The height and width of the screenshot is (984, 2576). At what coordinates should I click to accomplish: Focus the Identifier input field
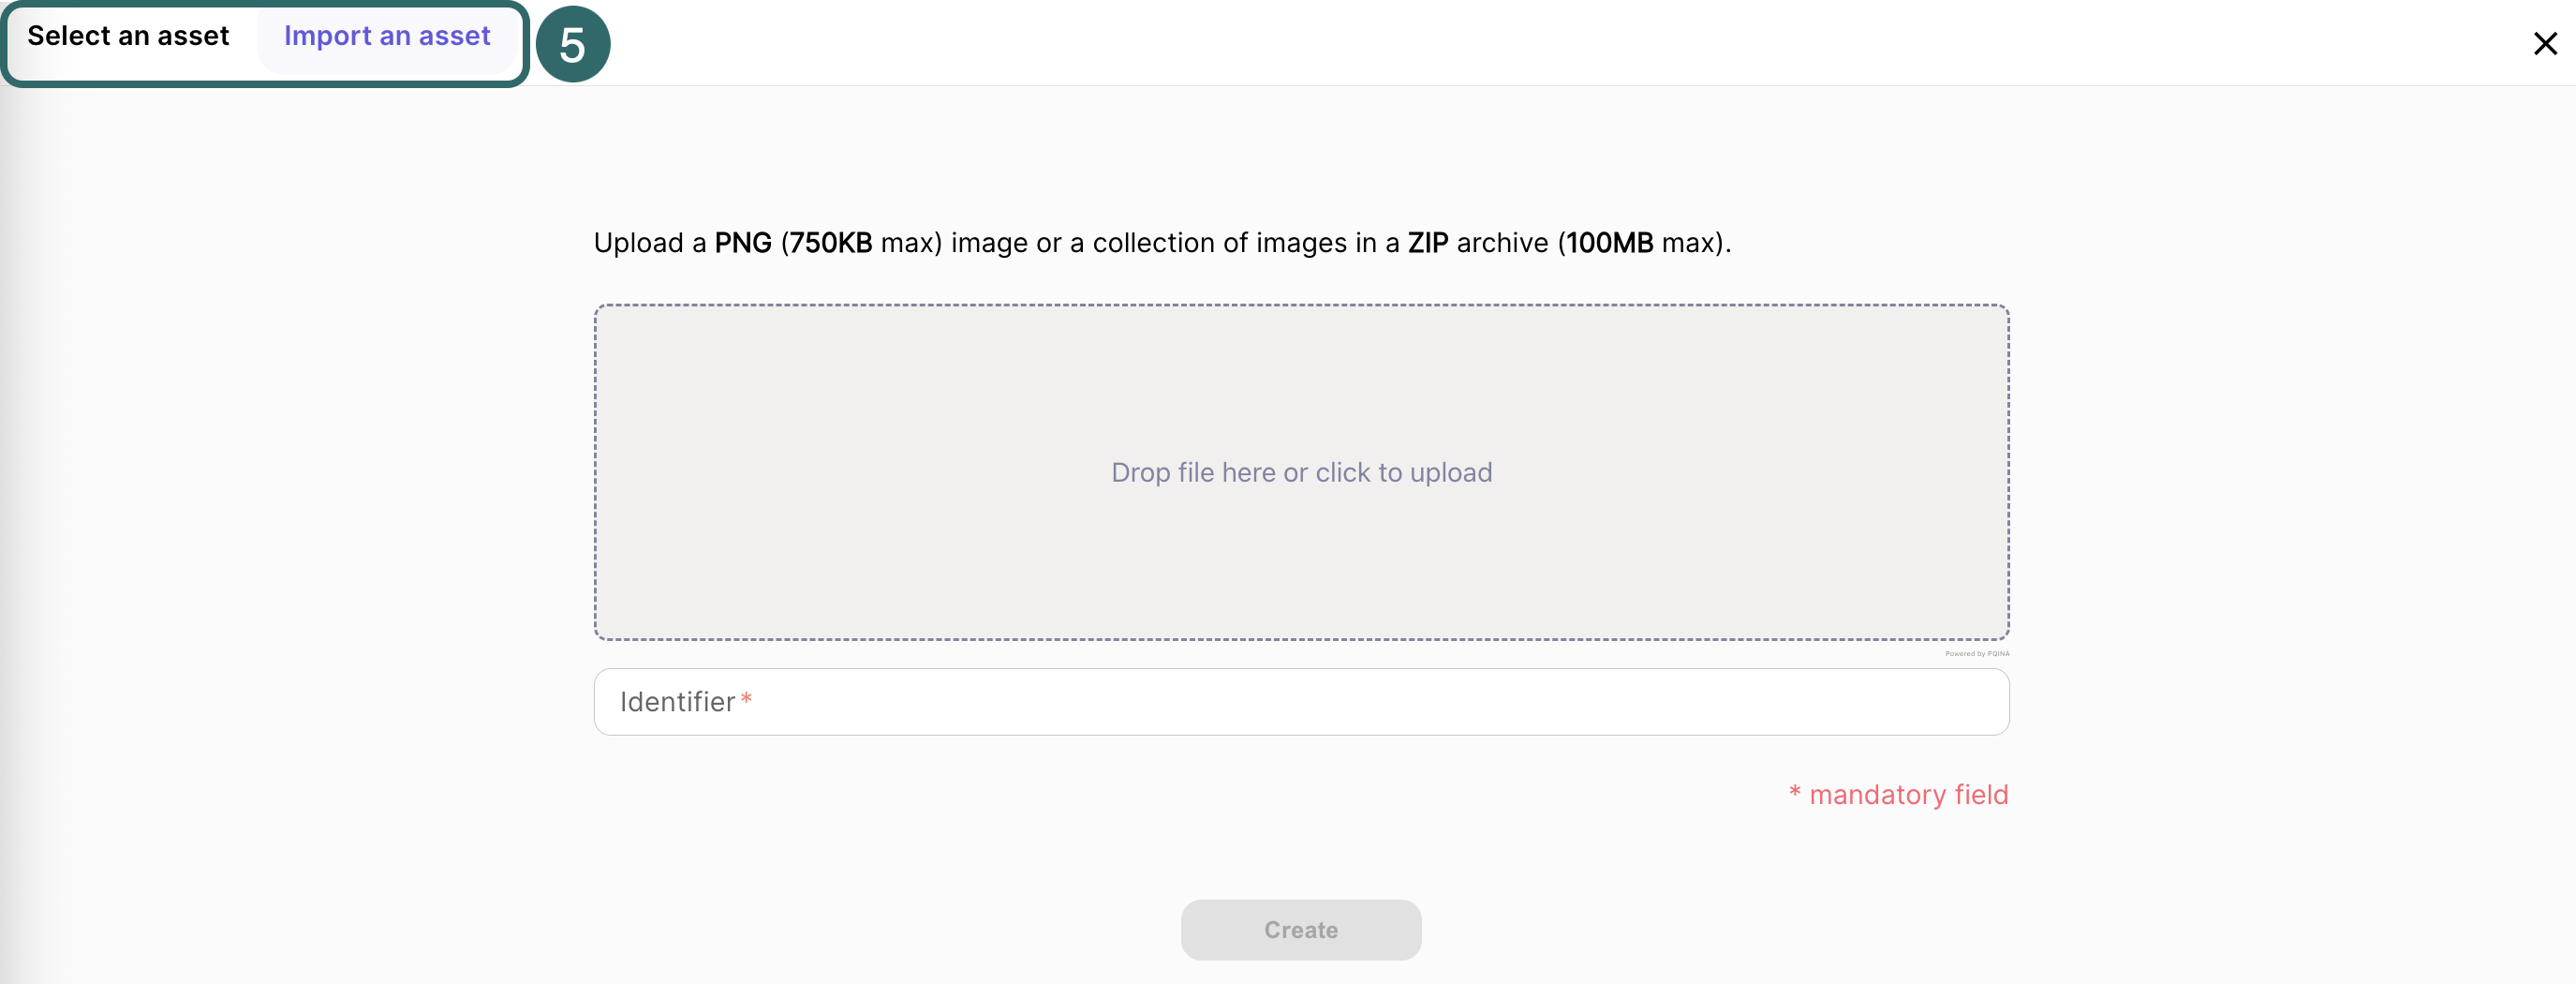pos(1300,702)
